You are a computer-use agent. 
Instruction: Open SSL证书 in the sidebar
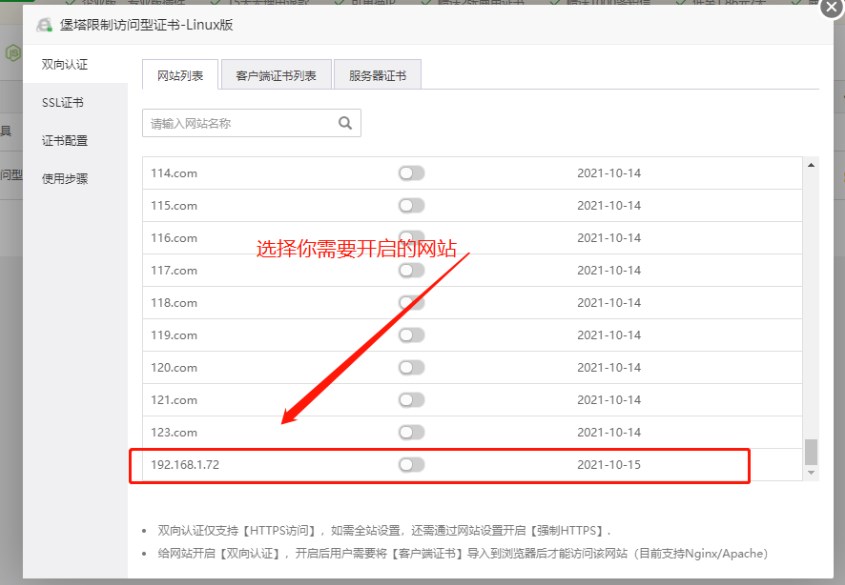point(63,102)
